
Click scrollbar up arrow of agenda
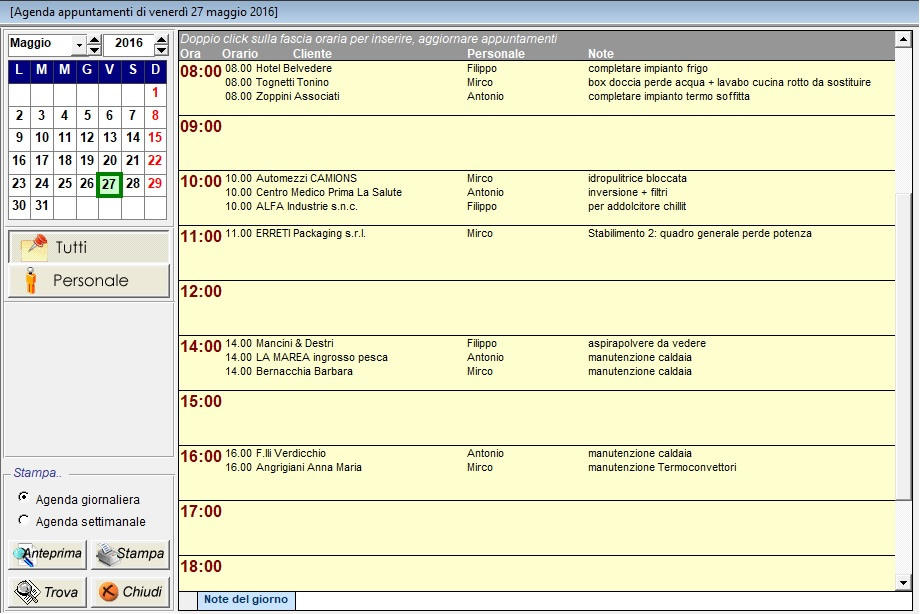(903, 39)
